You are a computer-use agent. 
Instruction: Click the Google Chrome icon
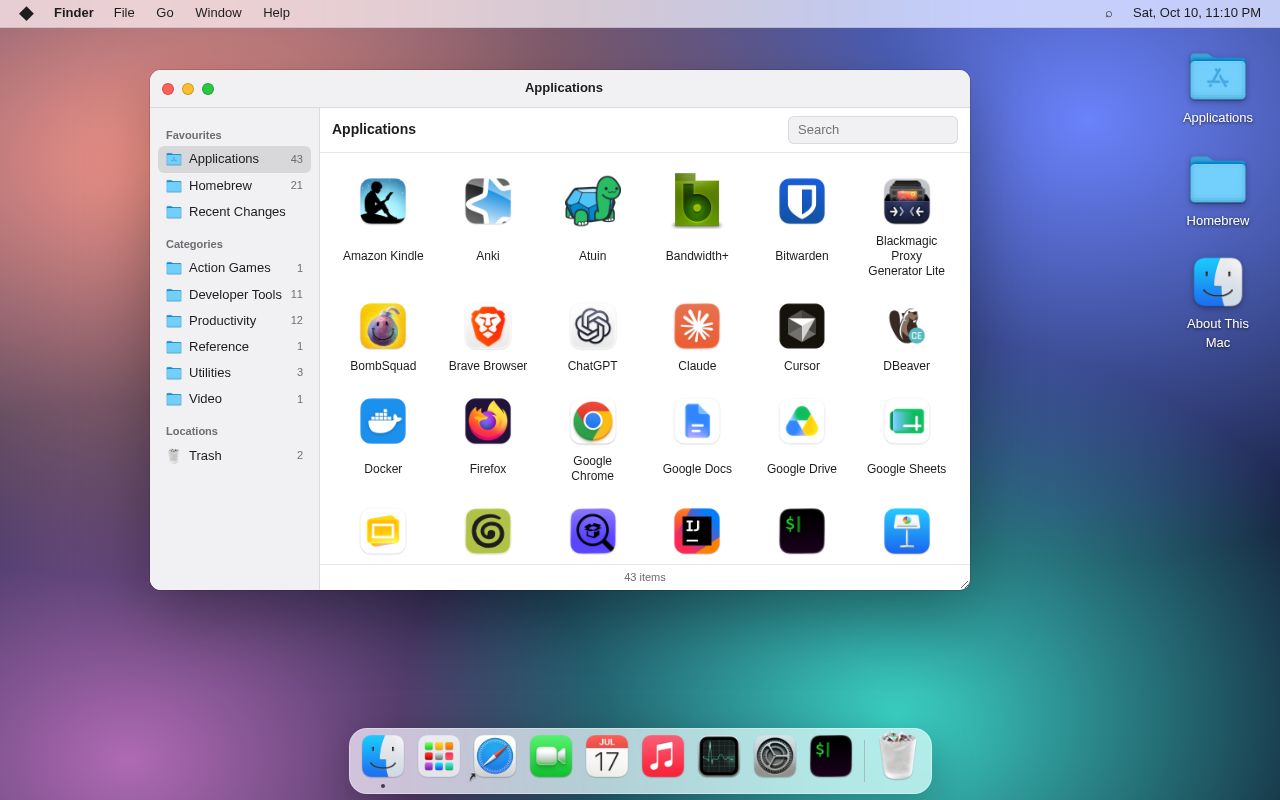tap(593, 421)
